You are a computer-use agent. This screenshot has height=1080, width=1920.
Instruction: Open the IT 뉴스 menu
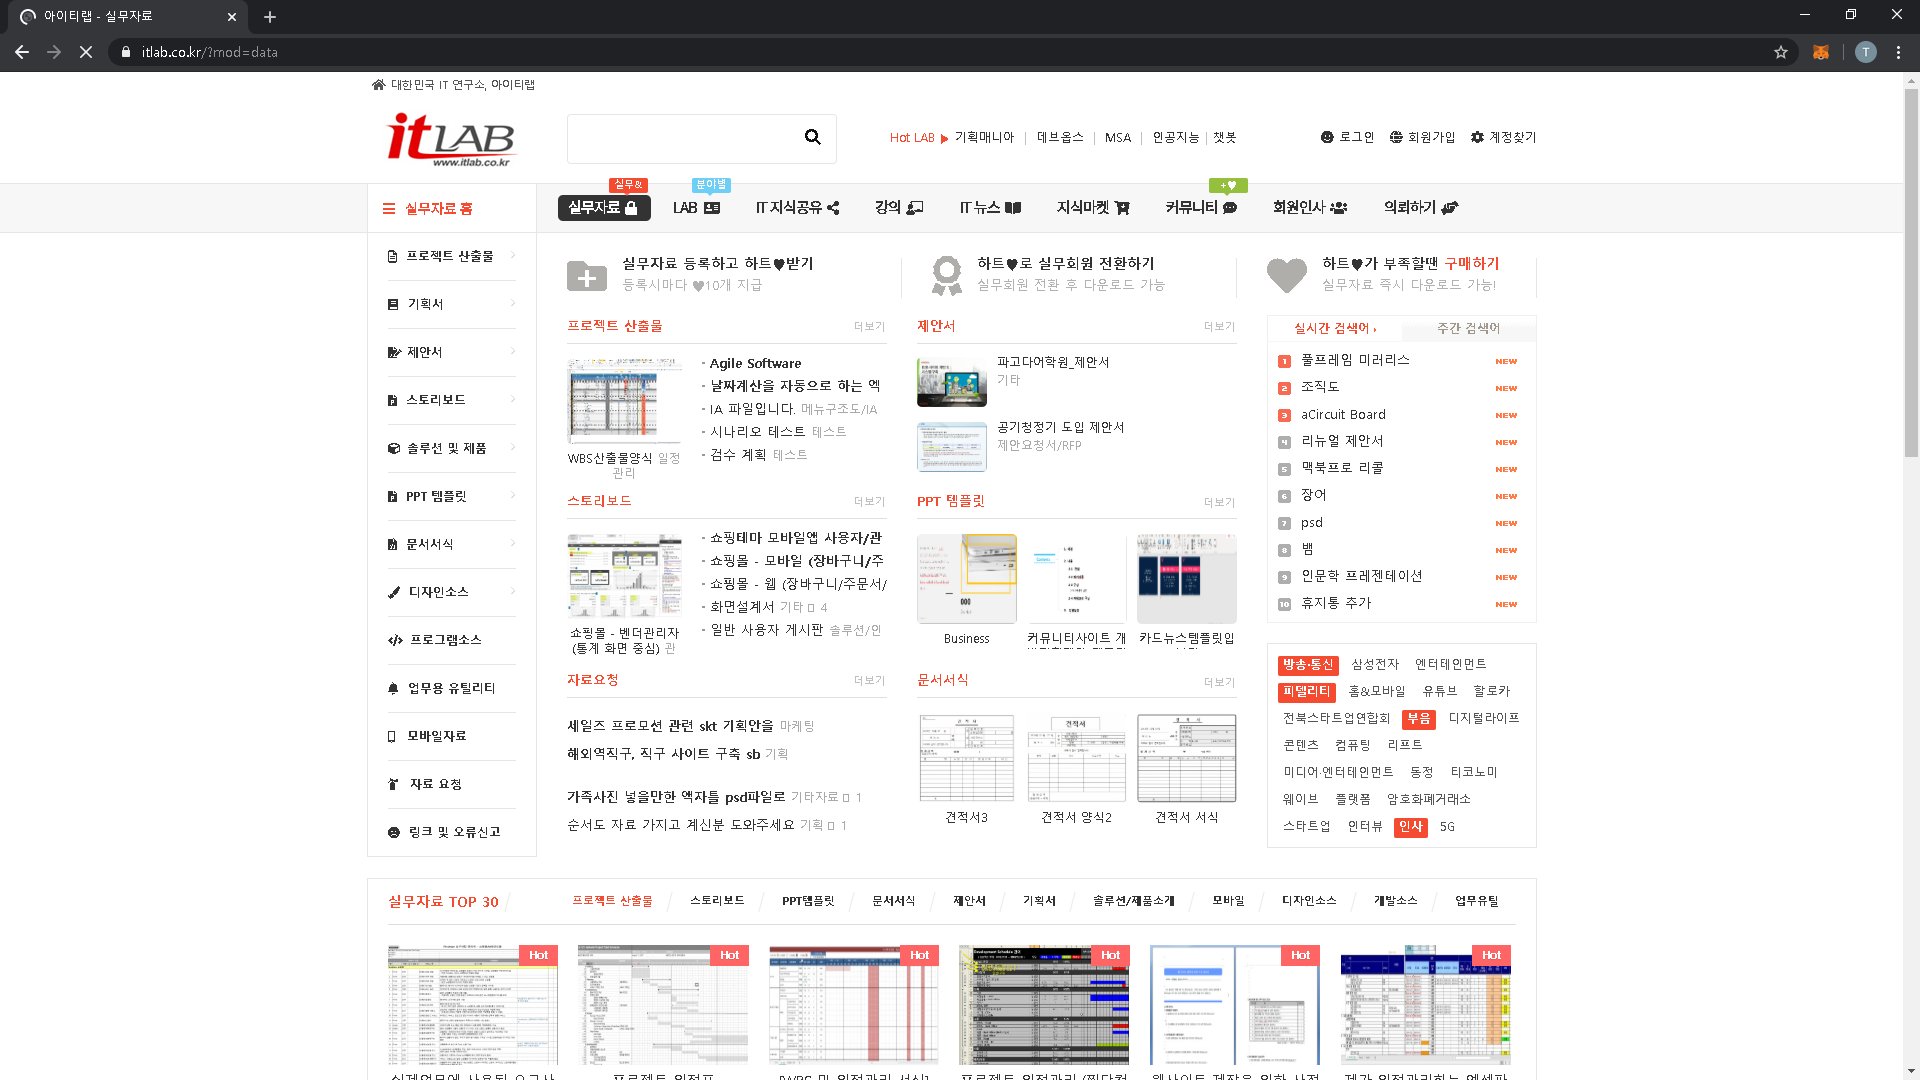[989, 208]
